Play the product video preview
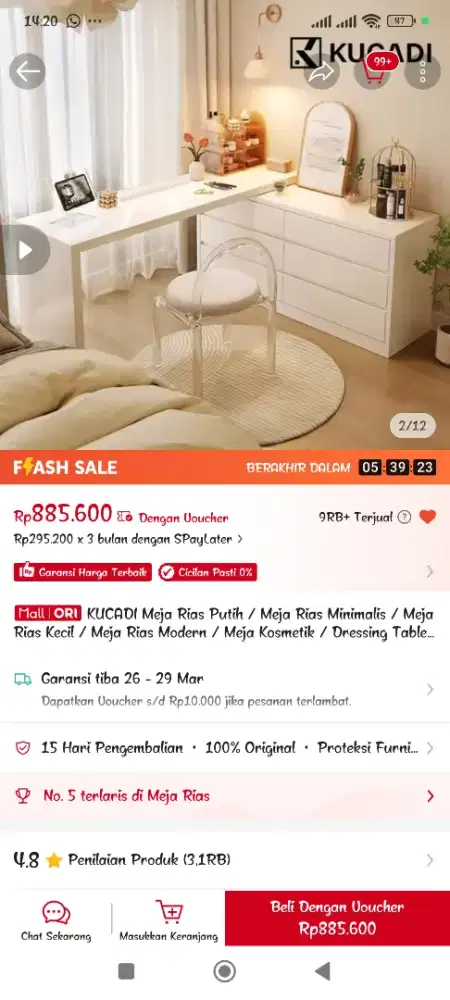 click(25, 250)
